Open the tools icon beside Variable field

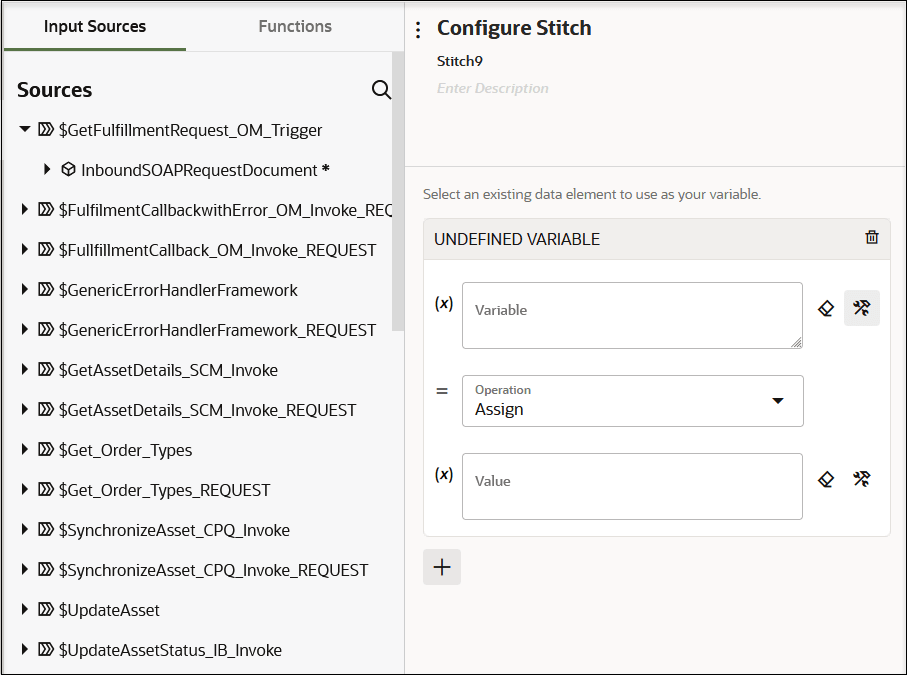pos(861,309)
